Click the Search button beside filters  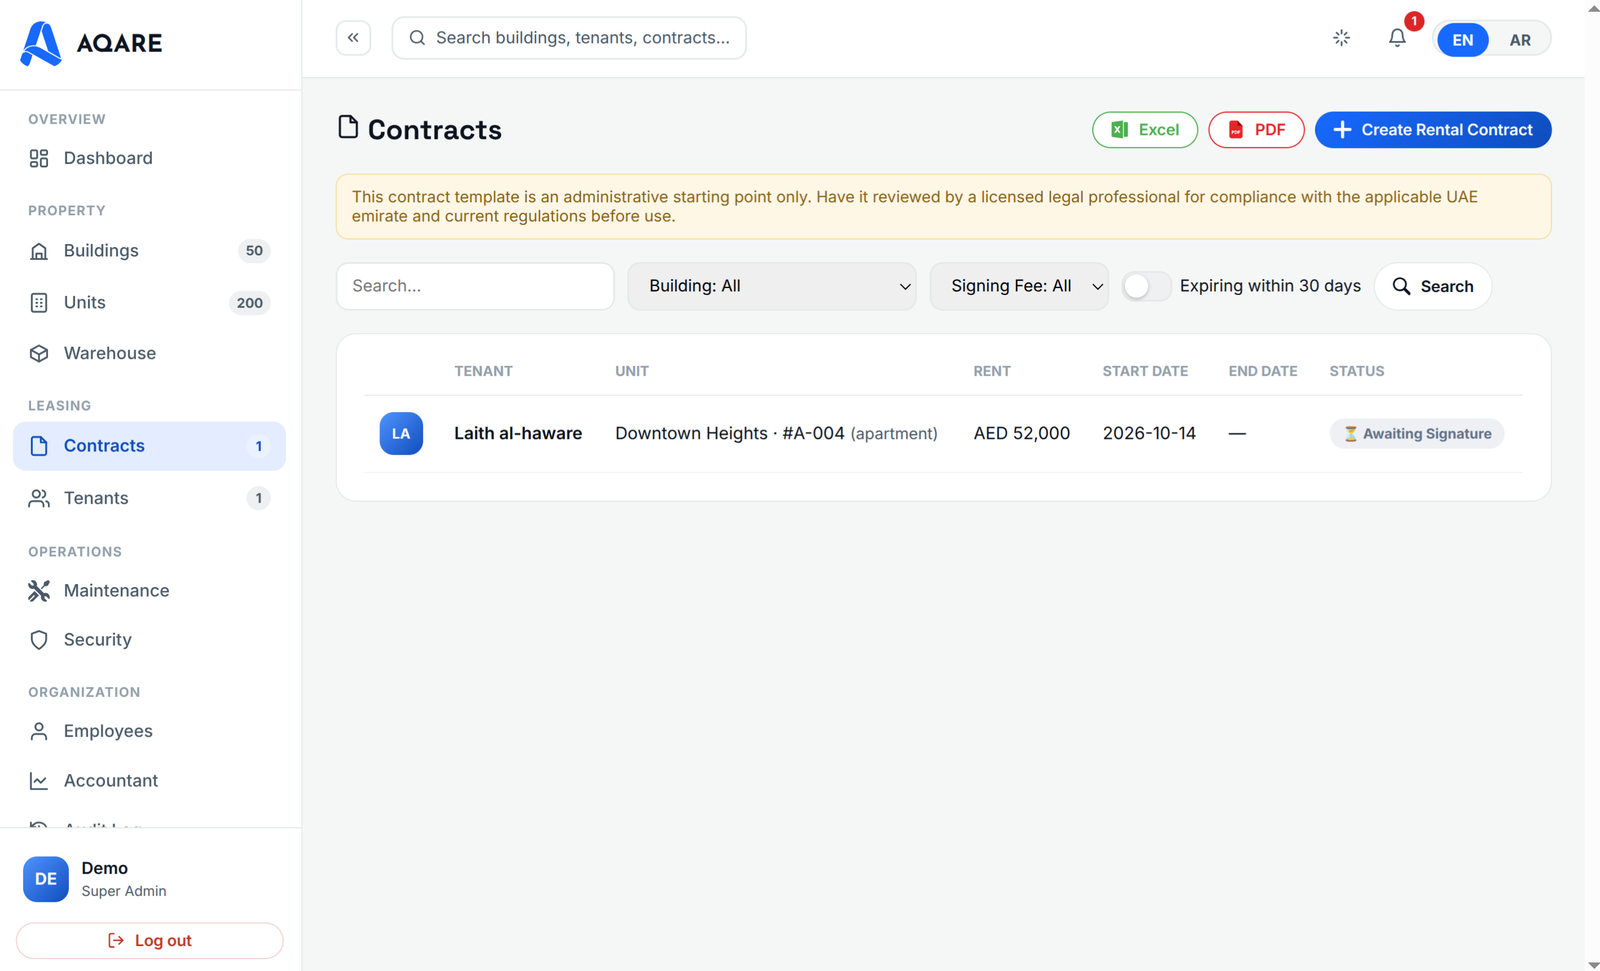pyautogui.click(x=1432, y=286)
